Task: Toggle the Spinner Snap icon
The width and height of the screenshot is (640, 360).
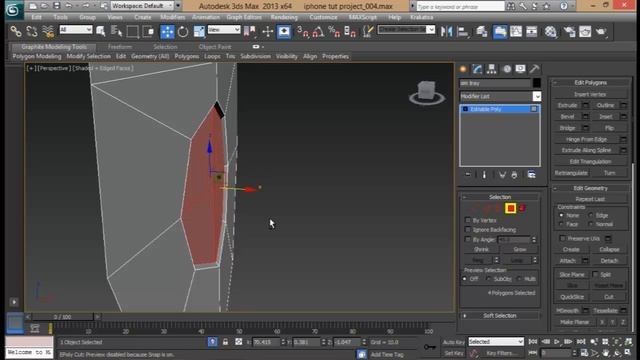Action: 350,31
